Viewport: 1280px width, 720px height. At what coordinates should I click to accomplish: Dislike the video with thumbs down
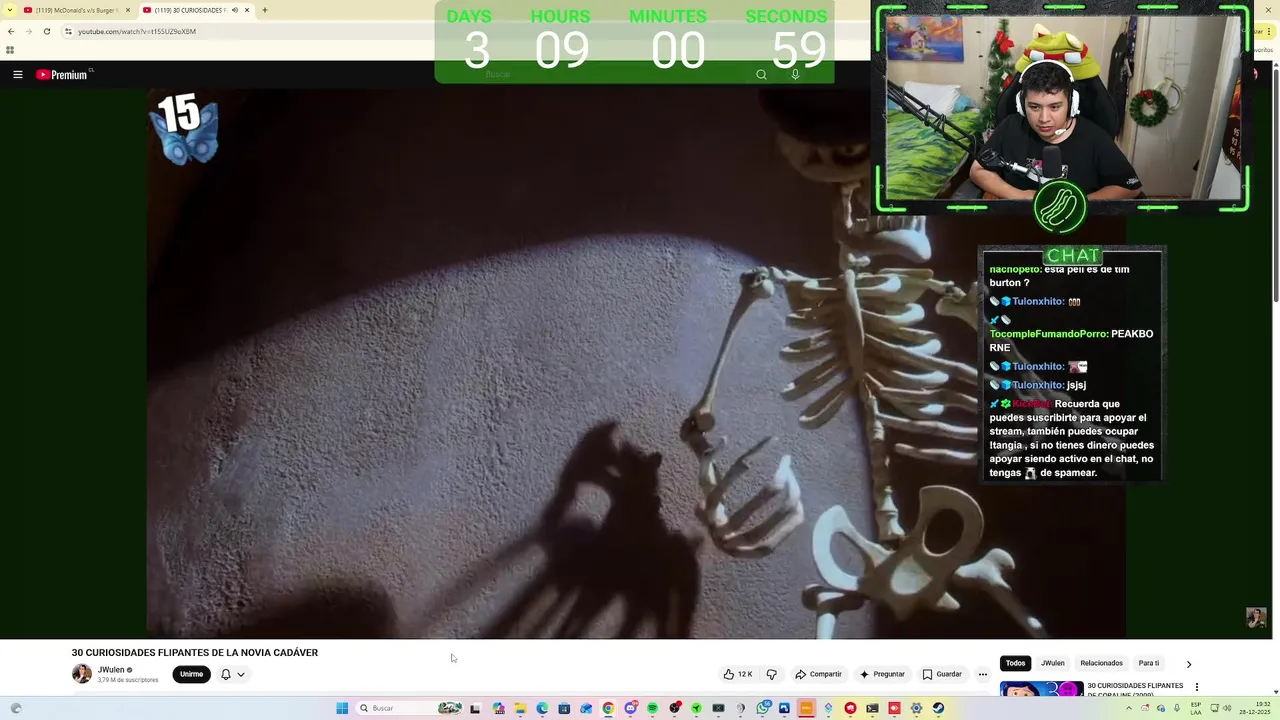pos(771,674)
